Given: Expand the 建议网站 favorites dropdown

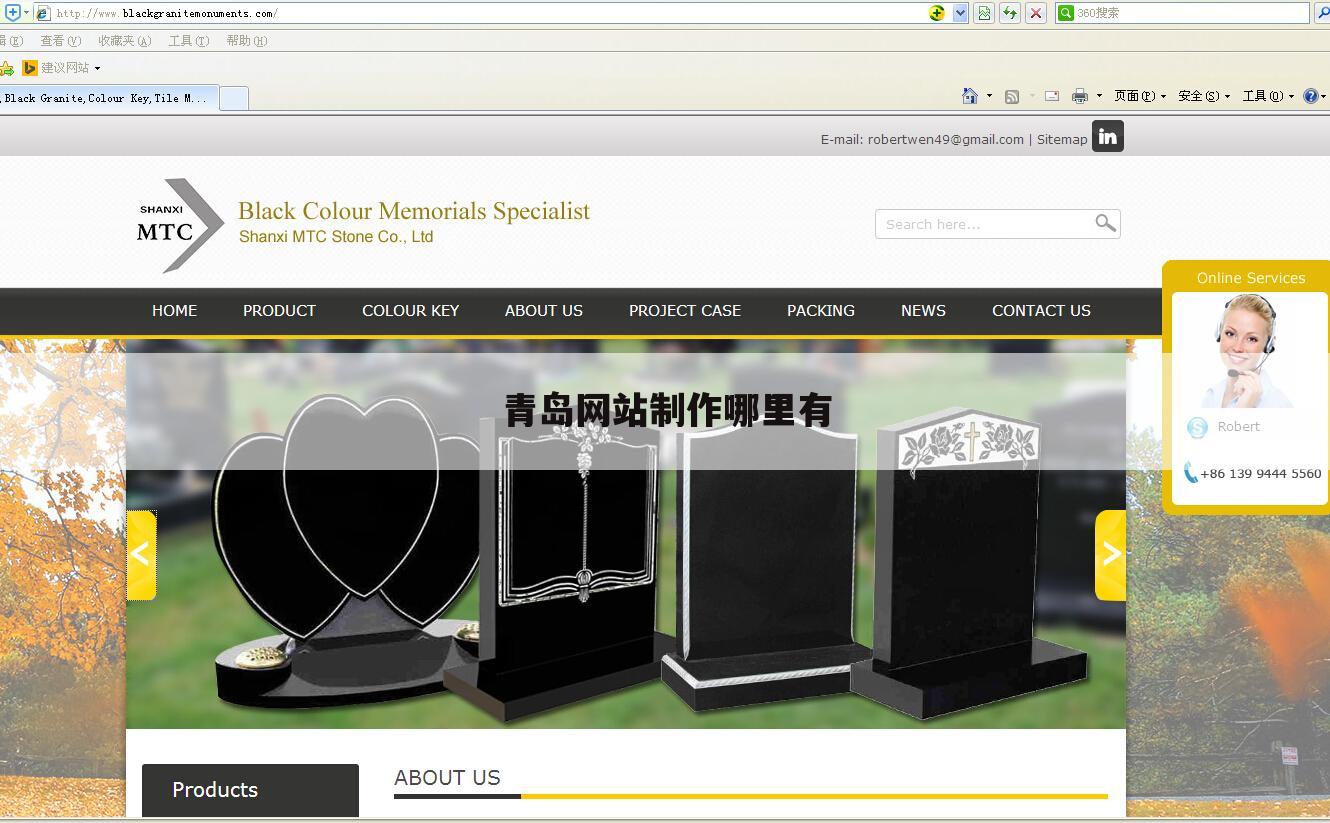Looking at the screenshot, I should (x=97, y=68).
